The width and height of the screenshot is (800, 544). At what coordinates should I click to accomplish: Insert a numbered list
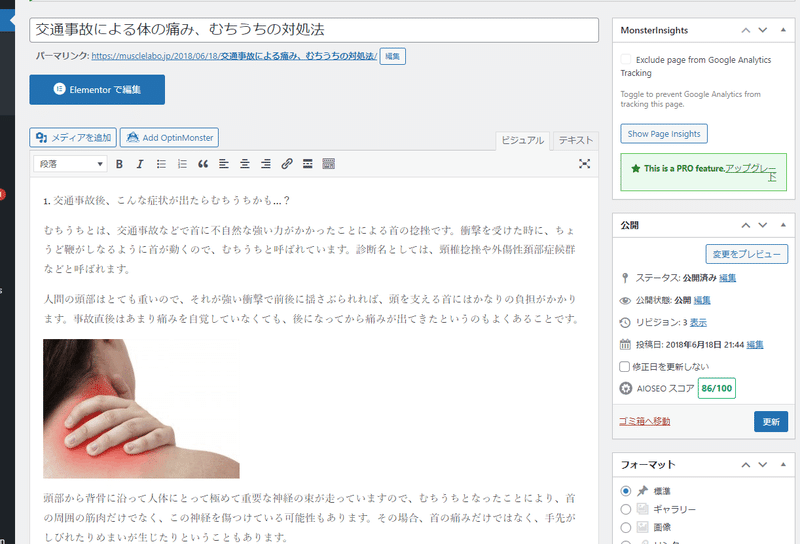coord(182,164)
